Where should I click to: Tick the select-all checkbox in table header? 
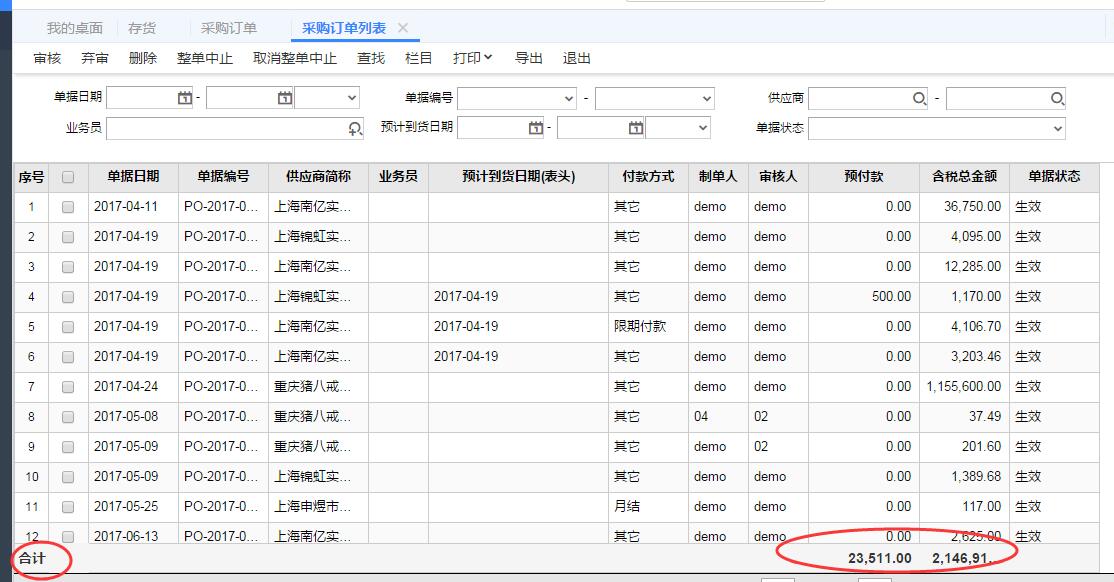click(68, 177)
